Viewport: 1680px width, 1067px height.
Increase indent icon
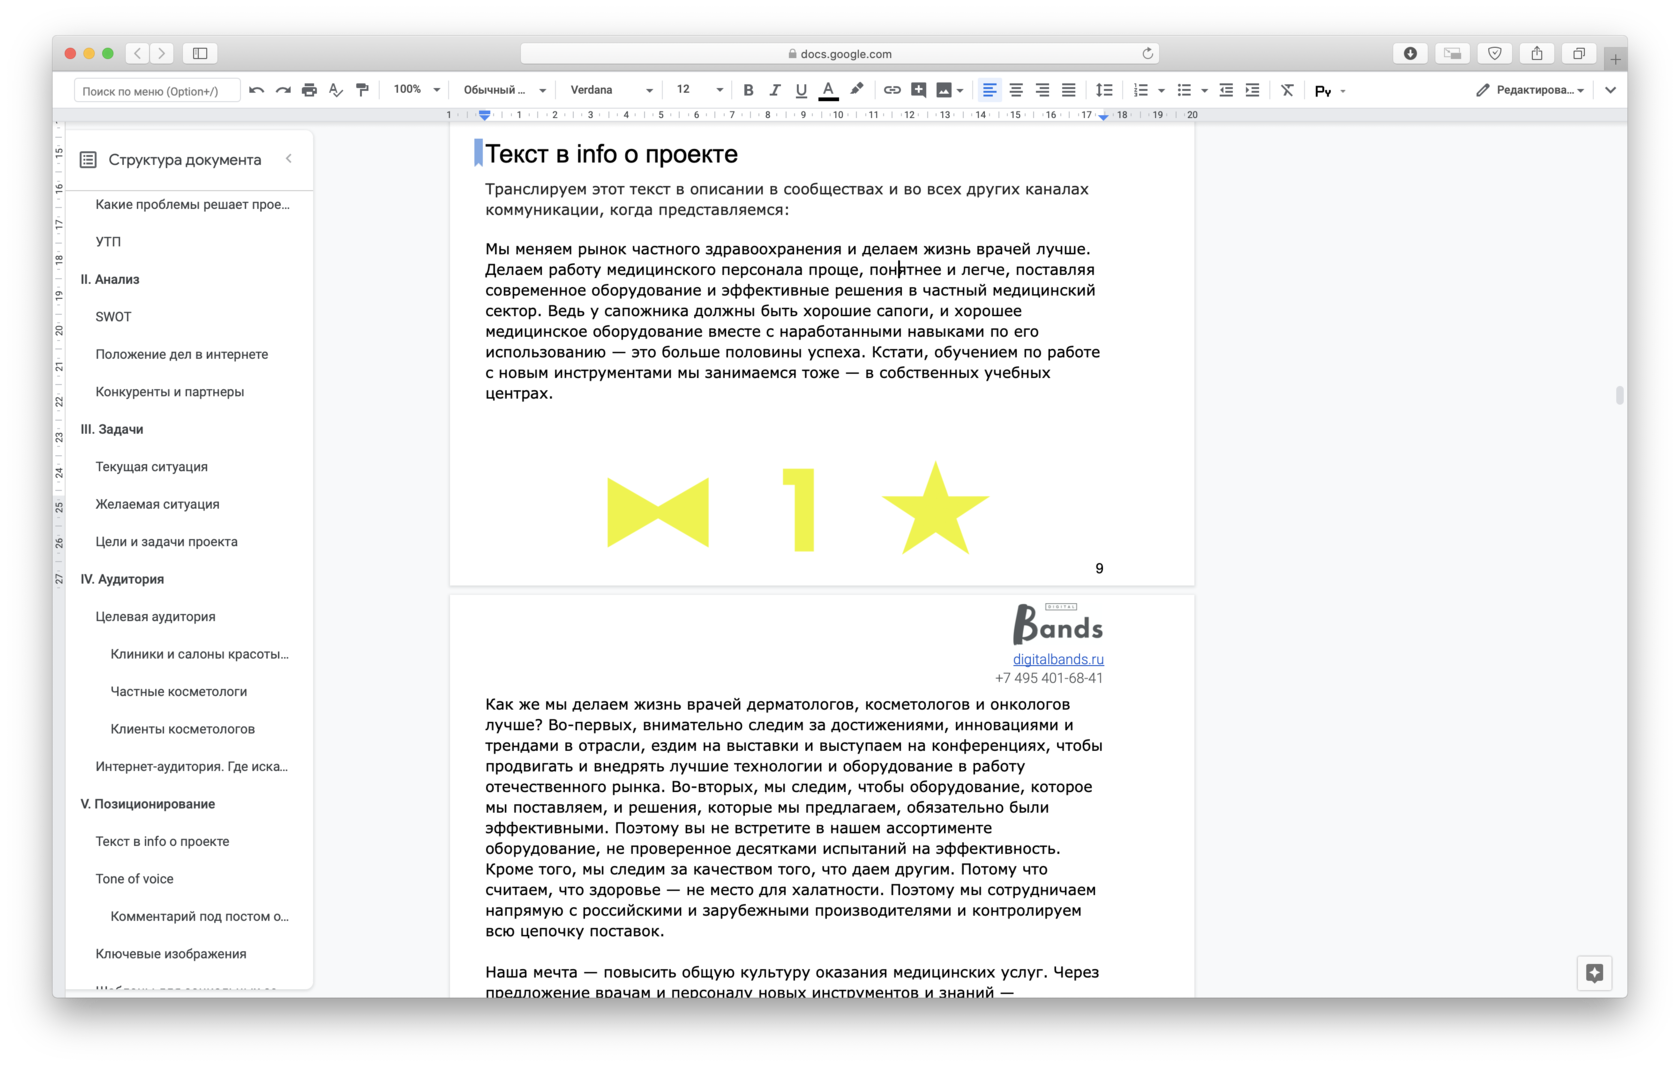[x=1252, y=90]
